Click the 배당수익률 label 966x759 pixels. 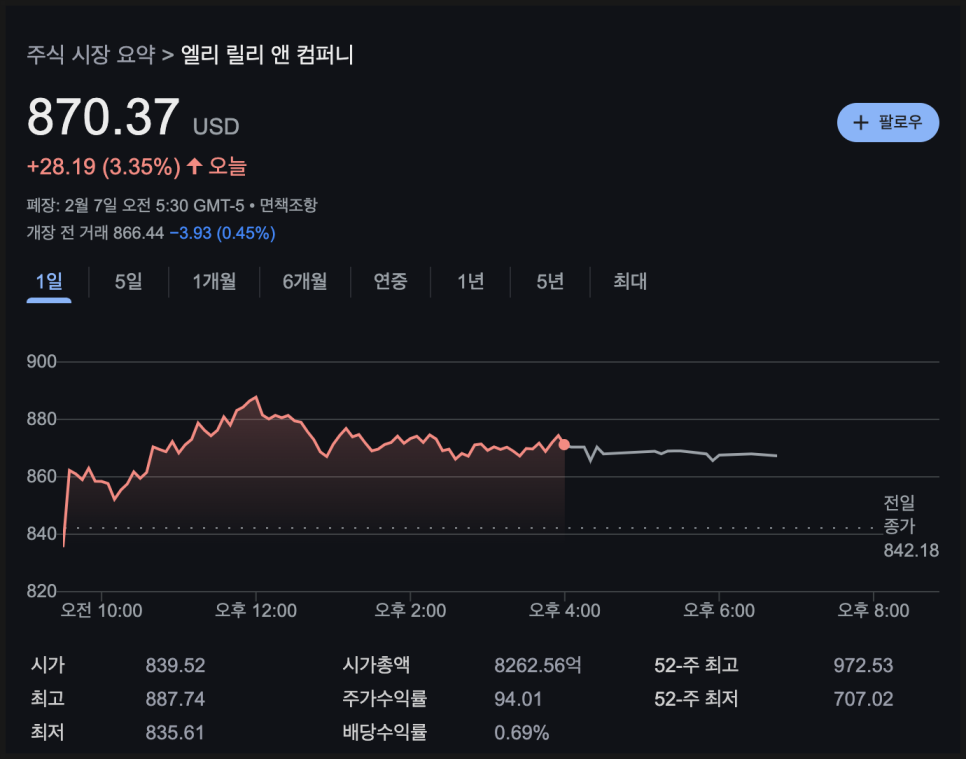point(385,733)
